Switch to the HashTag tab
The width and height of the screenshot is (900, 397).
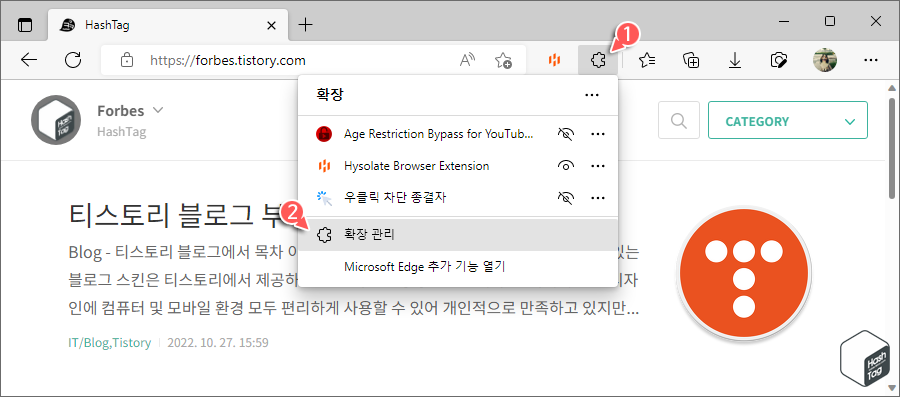(x=169, y=25)
